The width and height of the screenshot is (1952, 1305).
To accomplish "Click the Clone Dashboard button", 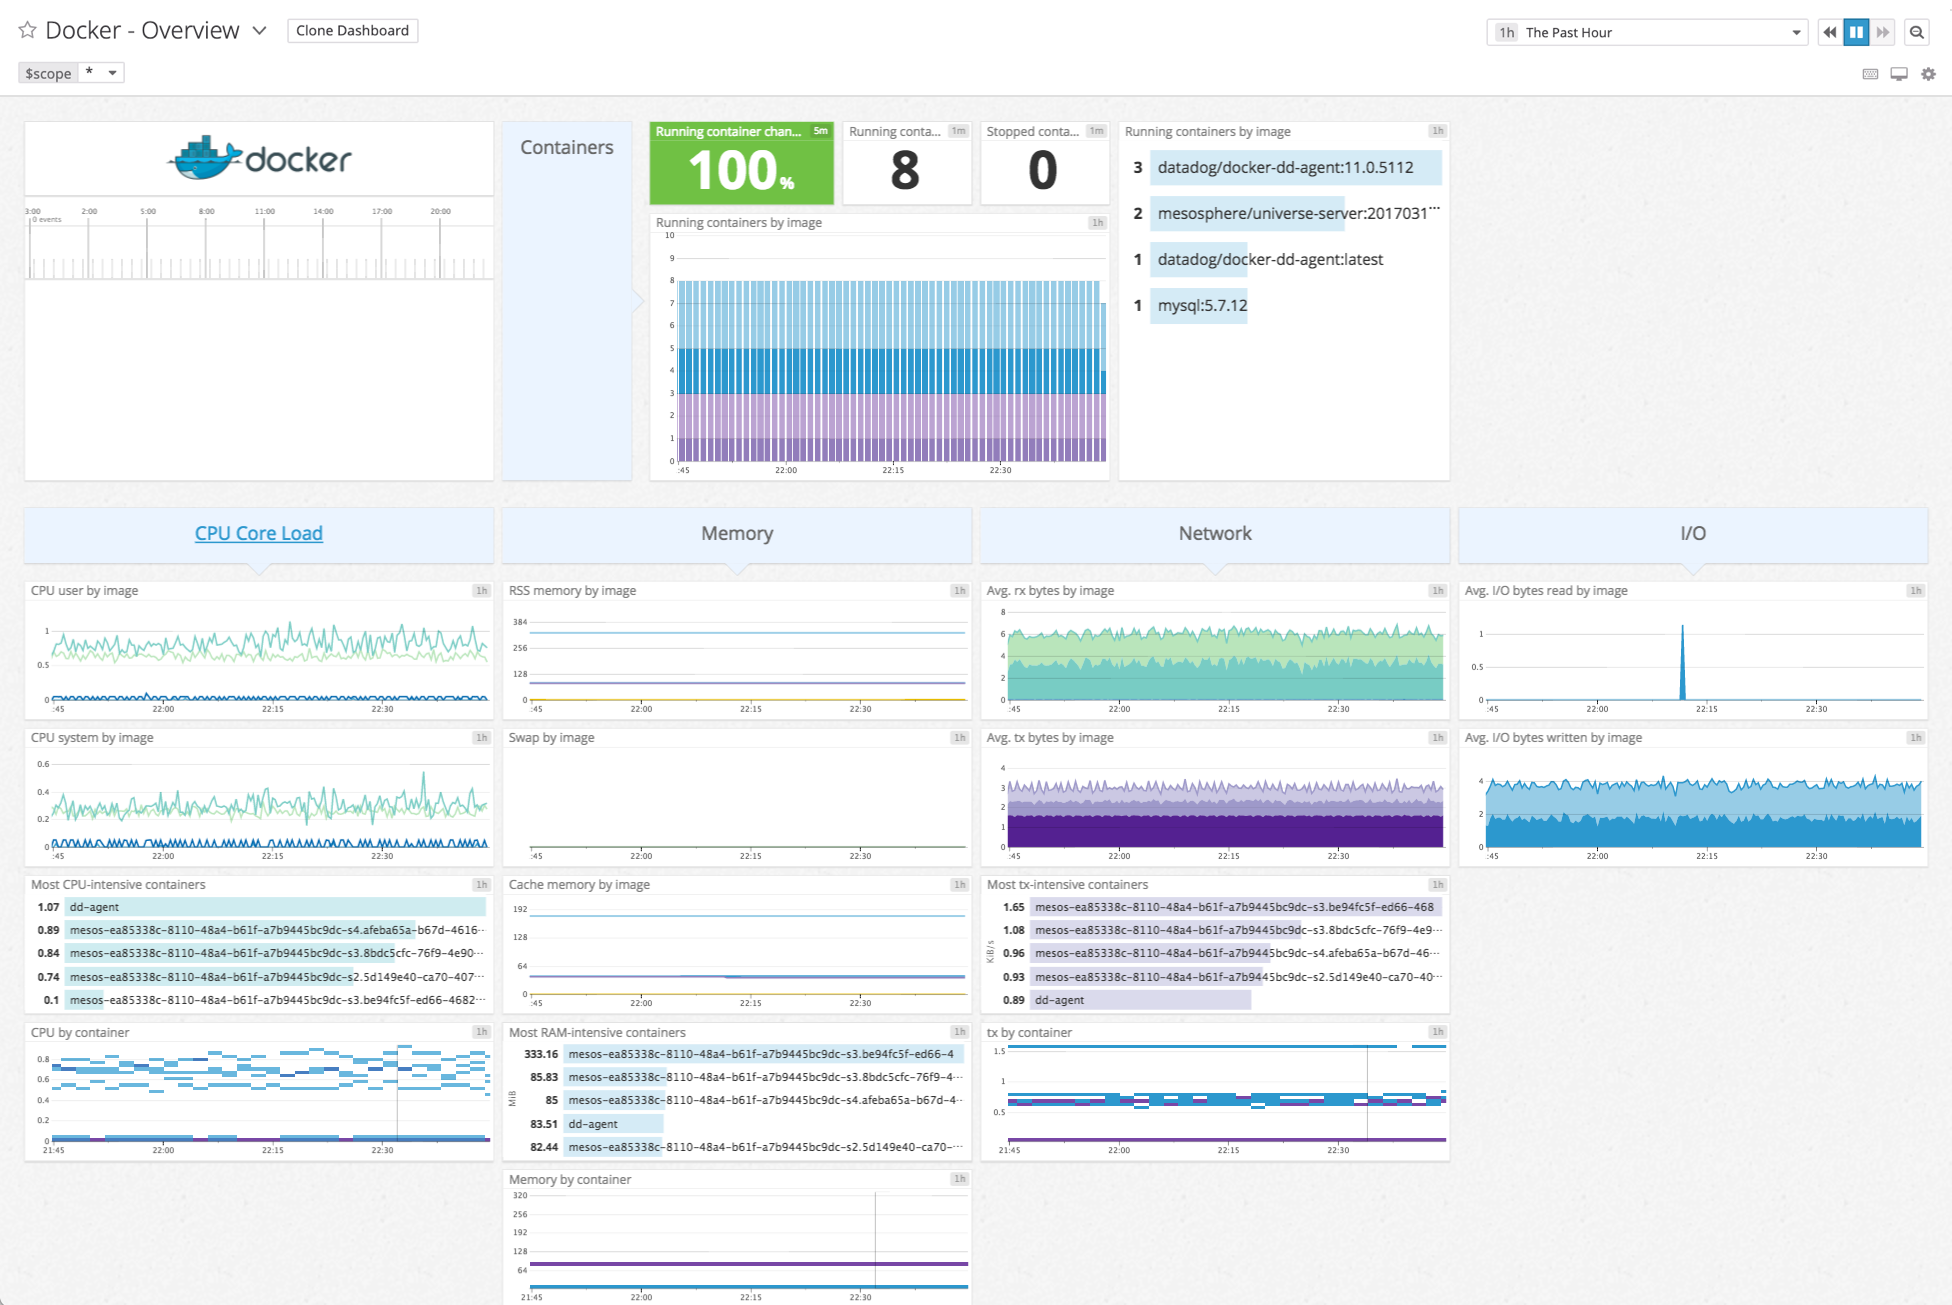I will coord(352,30).
